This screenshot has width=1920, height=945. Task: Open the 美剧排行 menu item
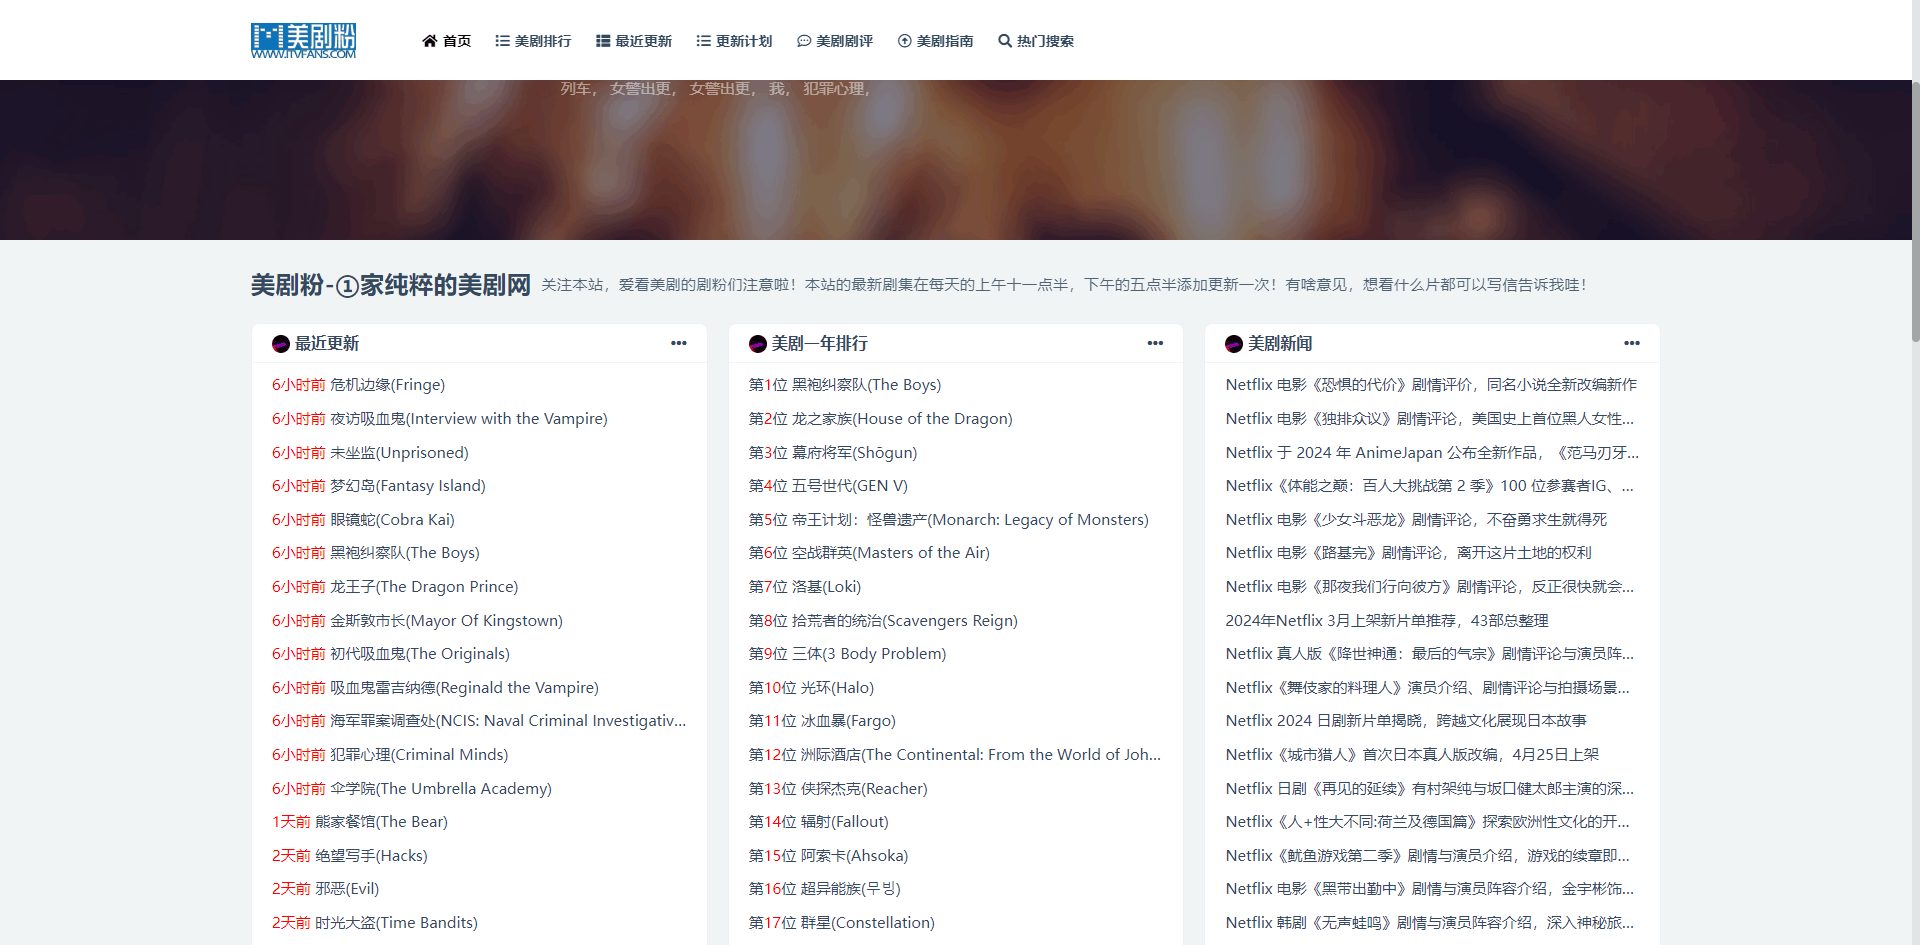click(x=533, y=41)
